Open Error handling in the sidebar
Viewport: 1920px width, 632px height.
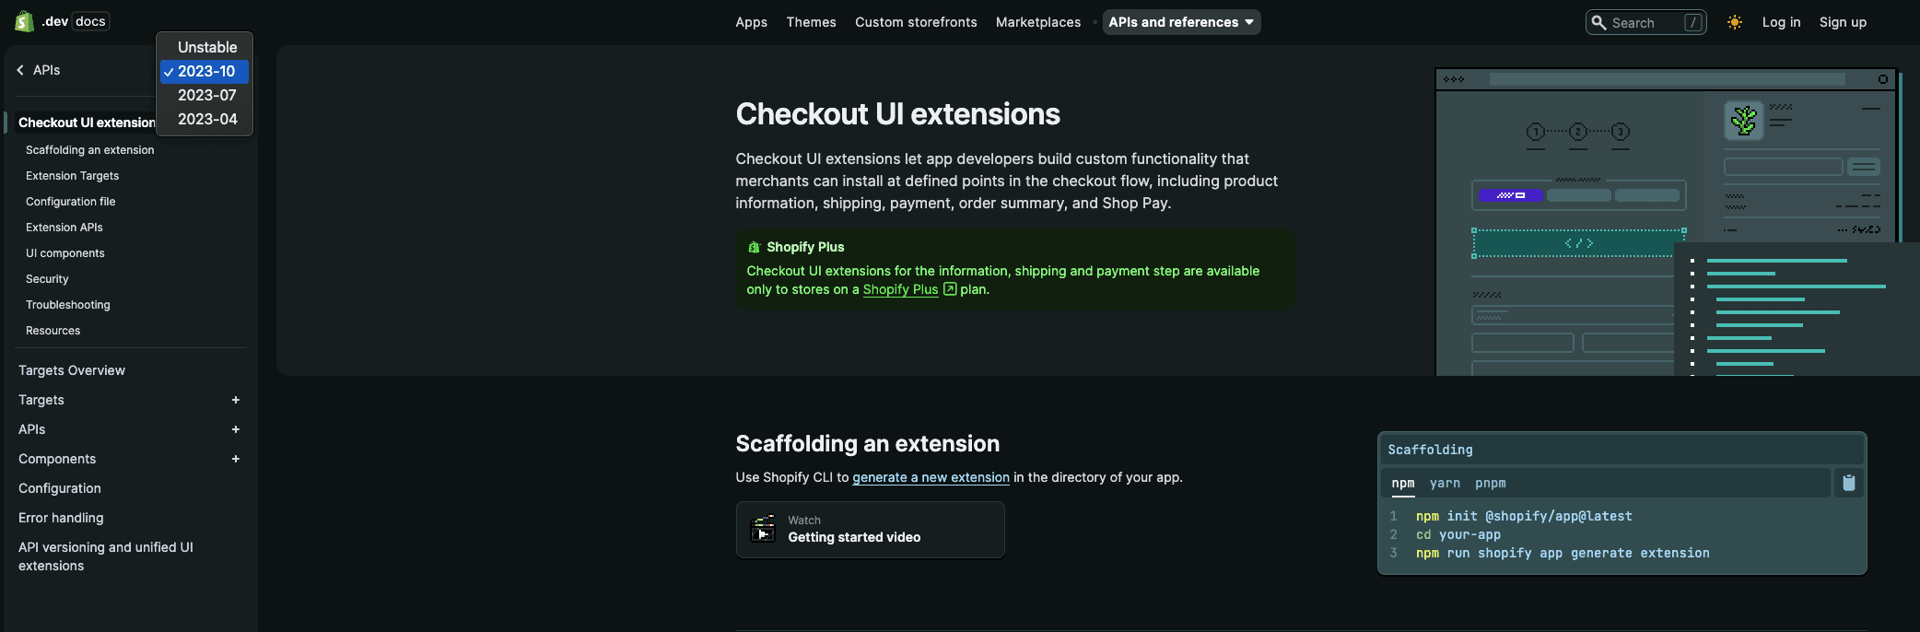point(61,518)
